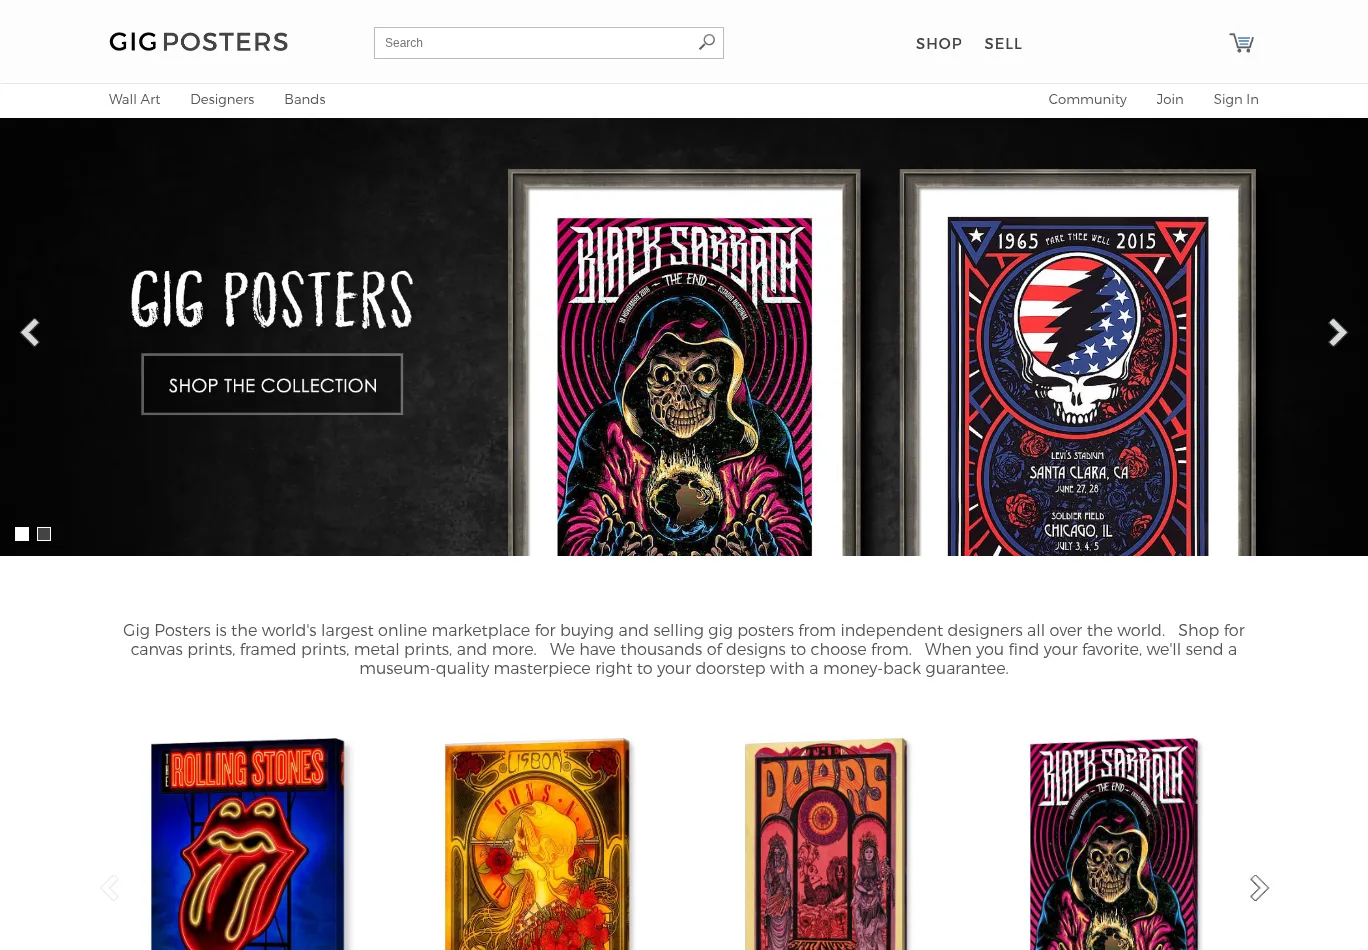
Task: Click the search magnifier icon
Action: (707, 42)
